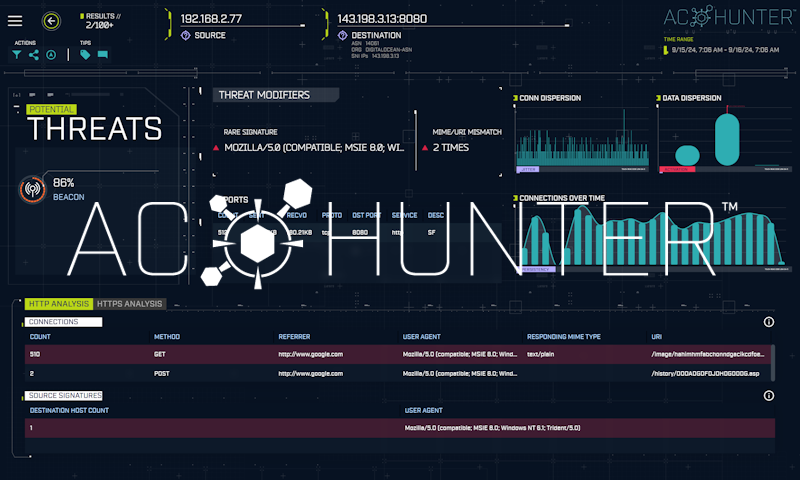Select the GET connection row with count 510

[398, 354]
